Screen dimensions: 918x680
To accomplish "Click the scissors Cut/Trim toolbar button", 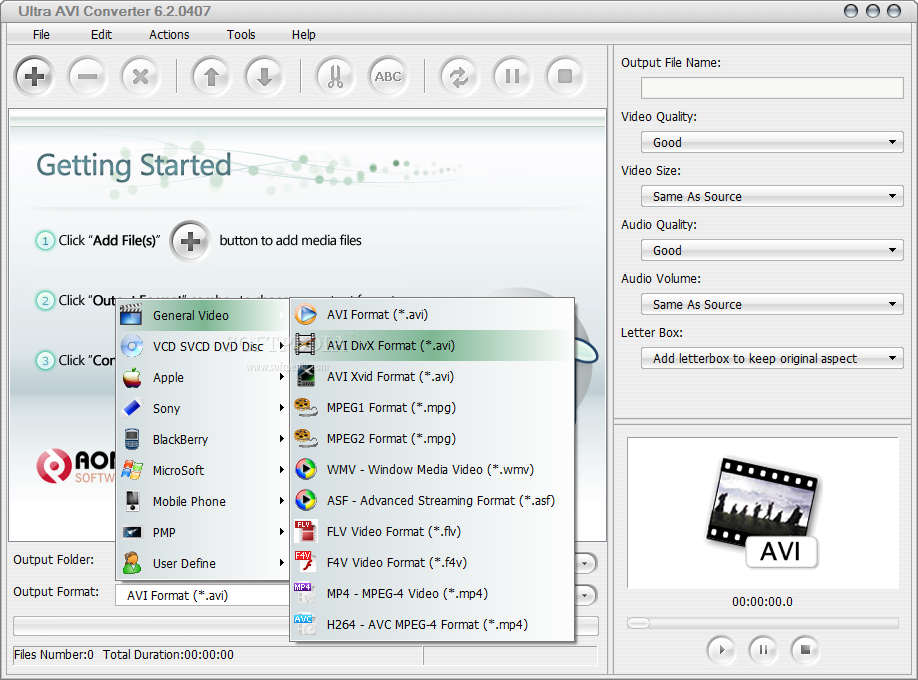I will tap(335, 76).
